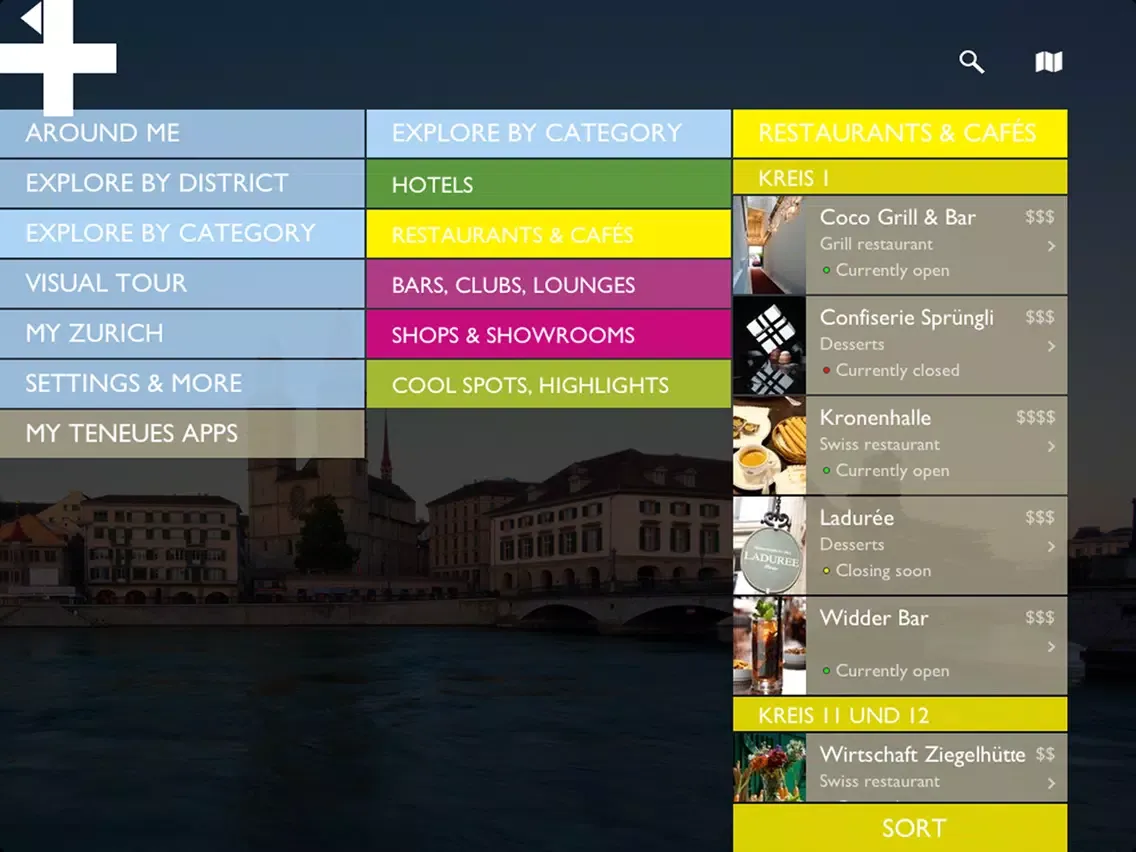Tap the Explore by Category column header
1136x852 pixels.
click(x=548, y=133)
